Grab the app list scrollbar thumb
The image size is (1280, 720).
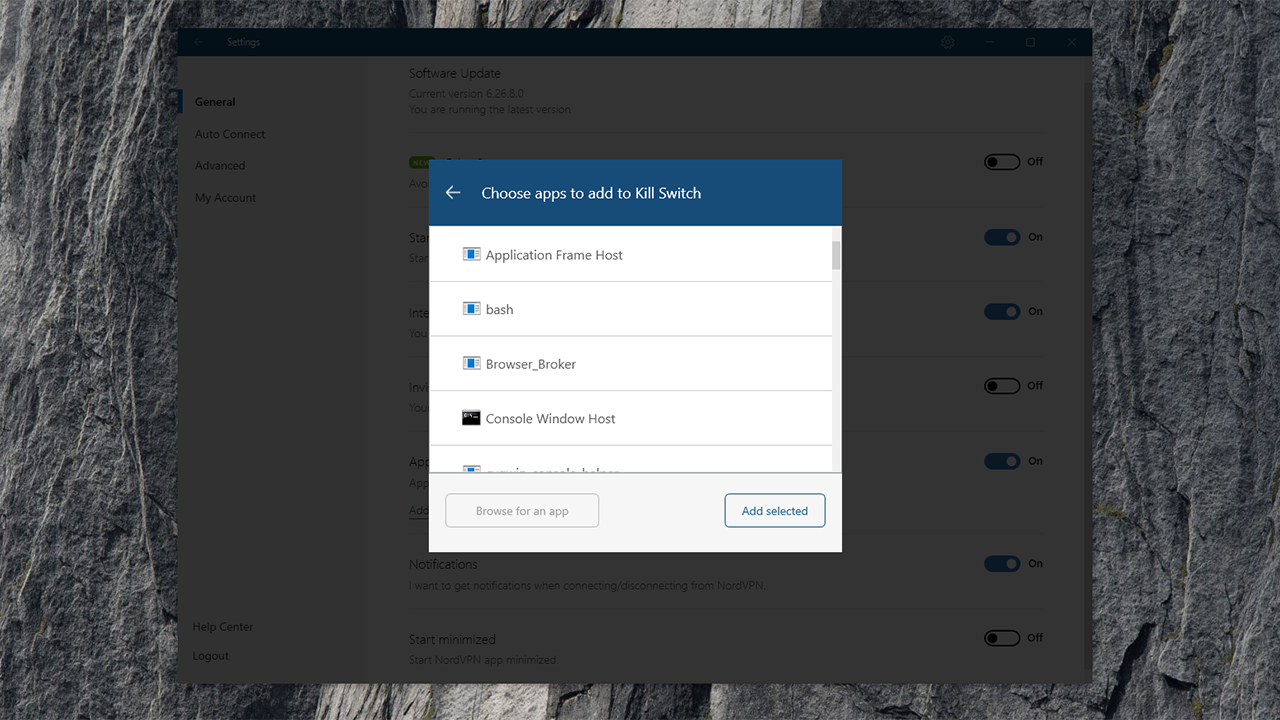(x=836, y=255)
